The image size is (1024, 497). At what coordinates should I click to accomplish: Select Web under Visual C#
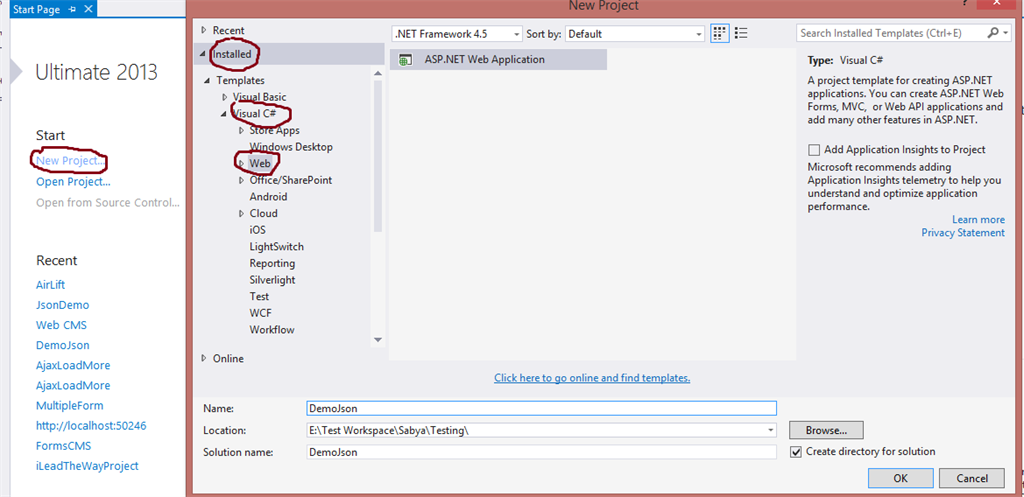[x=260, y=163]
